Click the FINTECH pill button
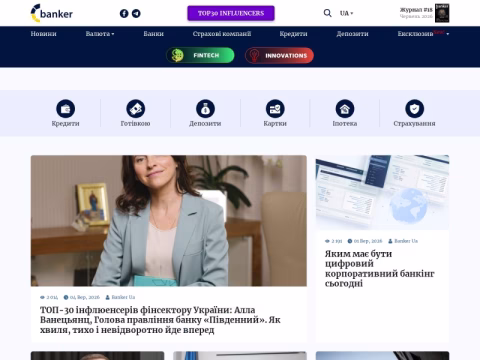The image size is (480, 360). [200, 55]
